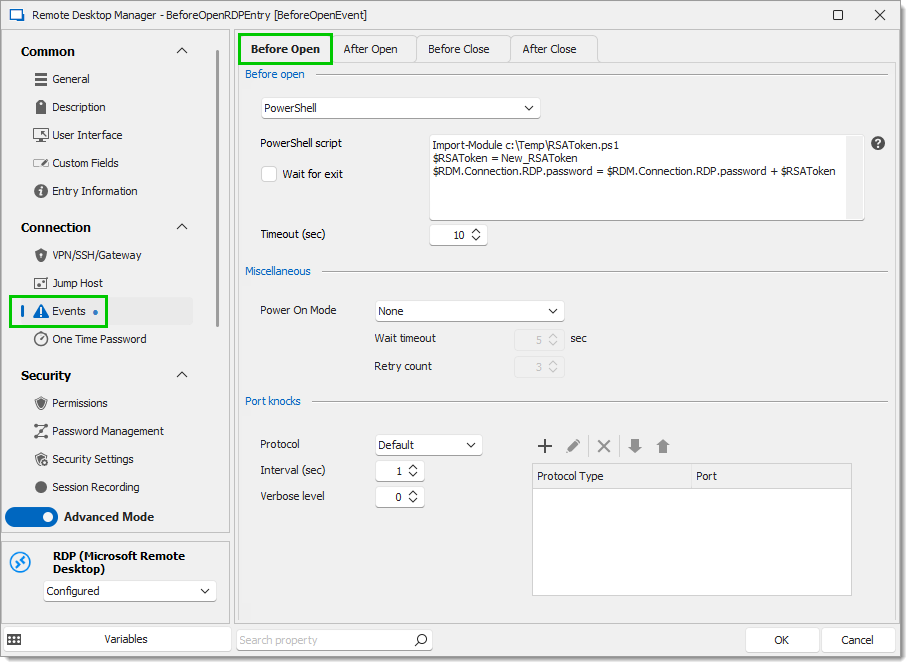This screenshot has width=911, height=667.
Task: Click the Description clipboard icon
Action: click(x=41, y=107)
